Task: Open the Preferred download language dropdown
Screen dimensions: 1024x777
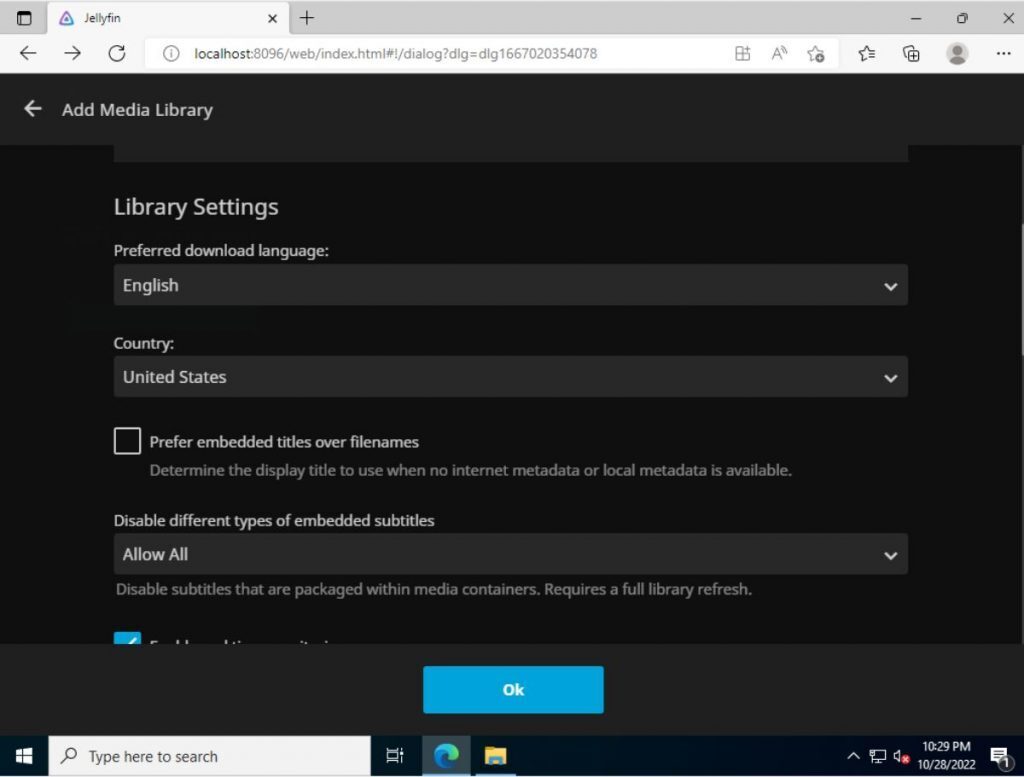Action: pyautogui.click(x=510, y=285)
